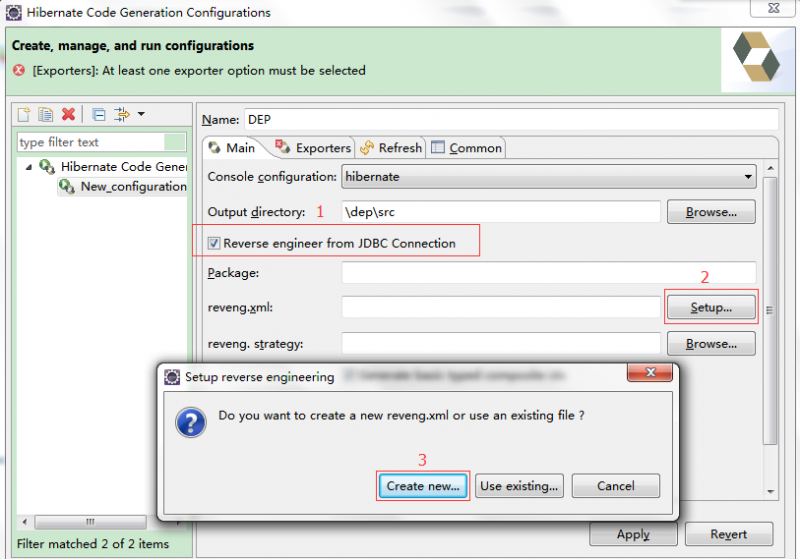Select the New_configuration tree item
Screen dimensions: 800x559
pos(132,186)
